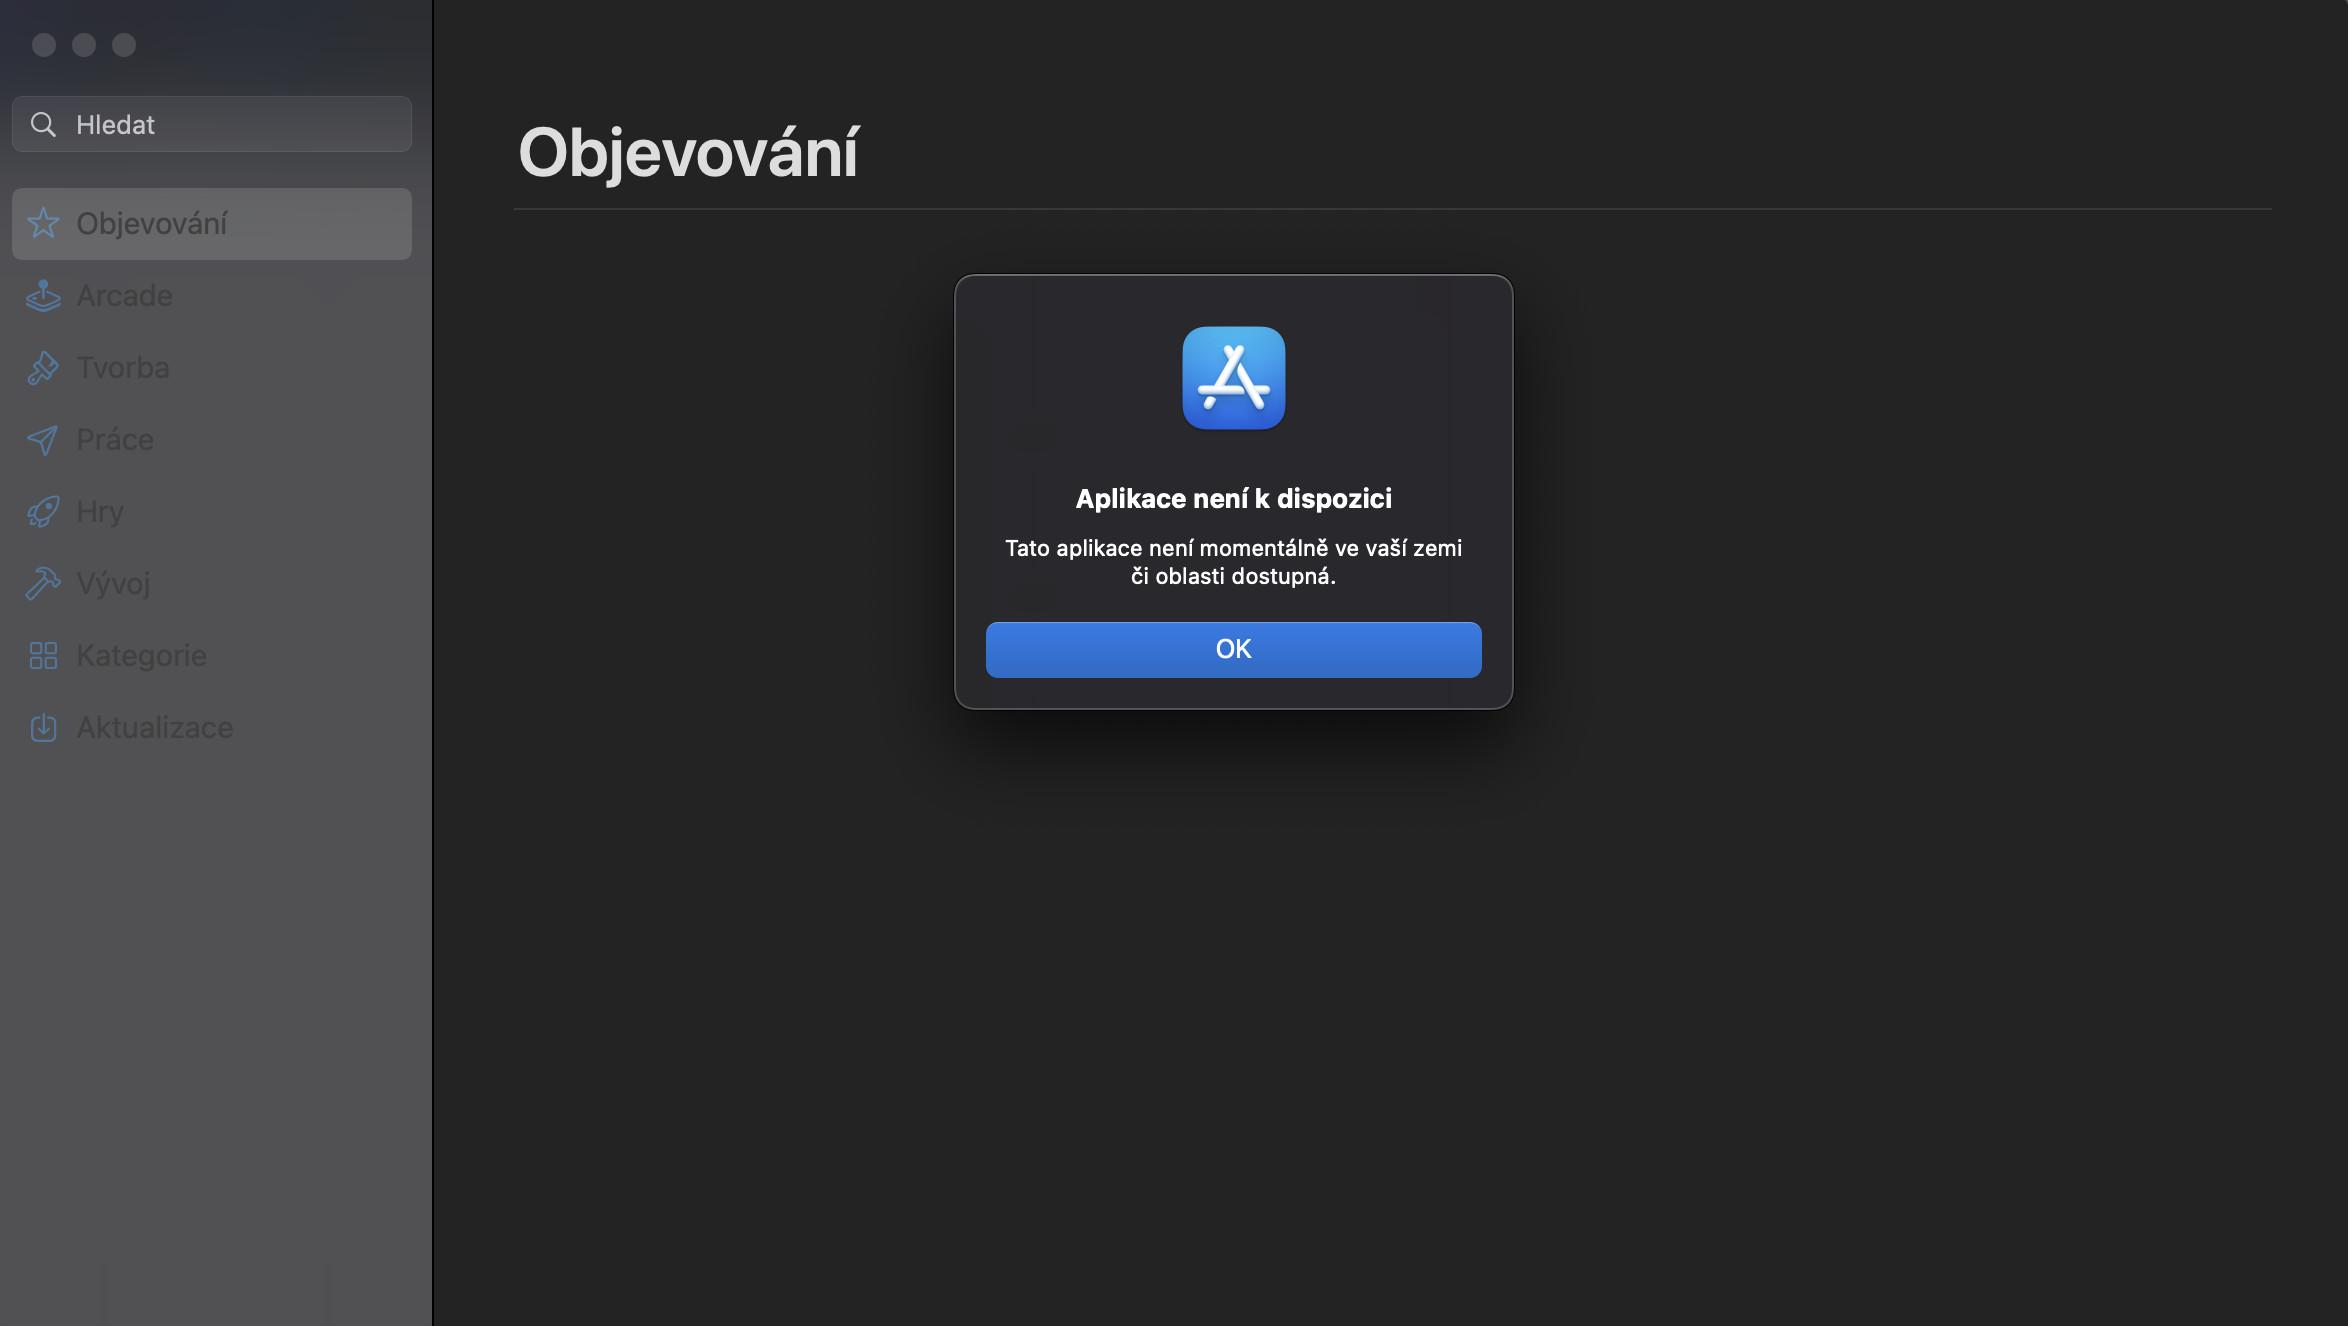Click the Objevování page heading

click(x=688, y=154)
